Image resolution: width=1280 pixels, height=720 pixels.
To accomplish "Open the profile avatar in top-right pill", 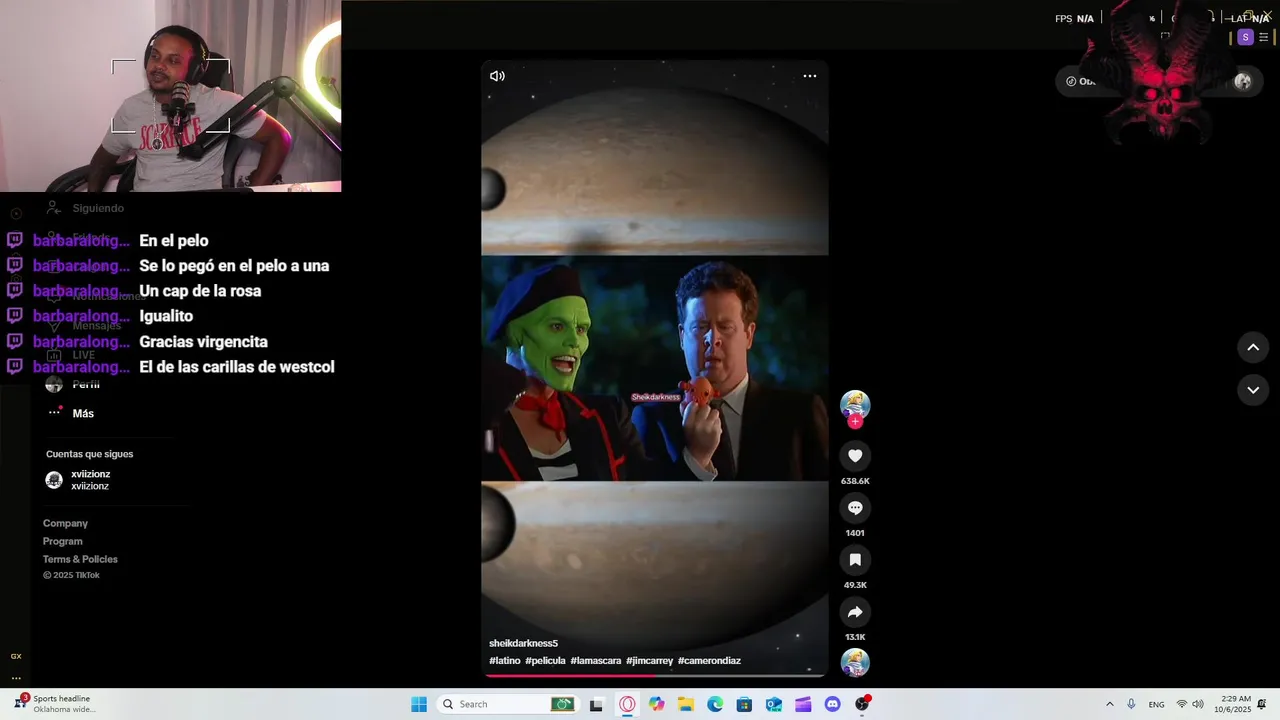I will pyautogui.click(x=1242, y=82).
